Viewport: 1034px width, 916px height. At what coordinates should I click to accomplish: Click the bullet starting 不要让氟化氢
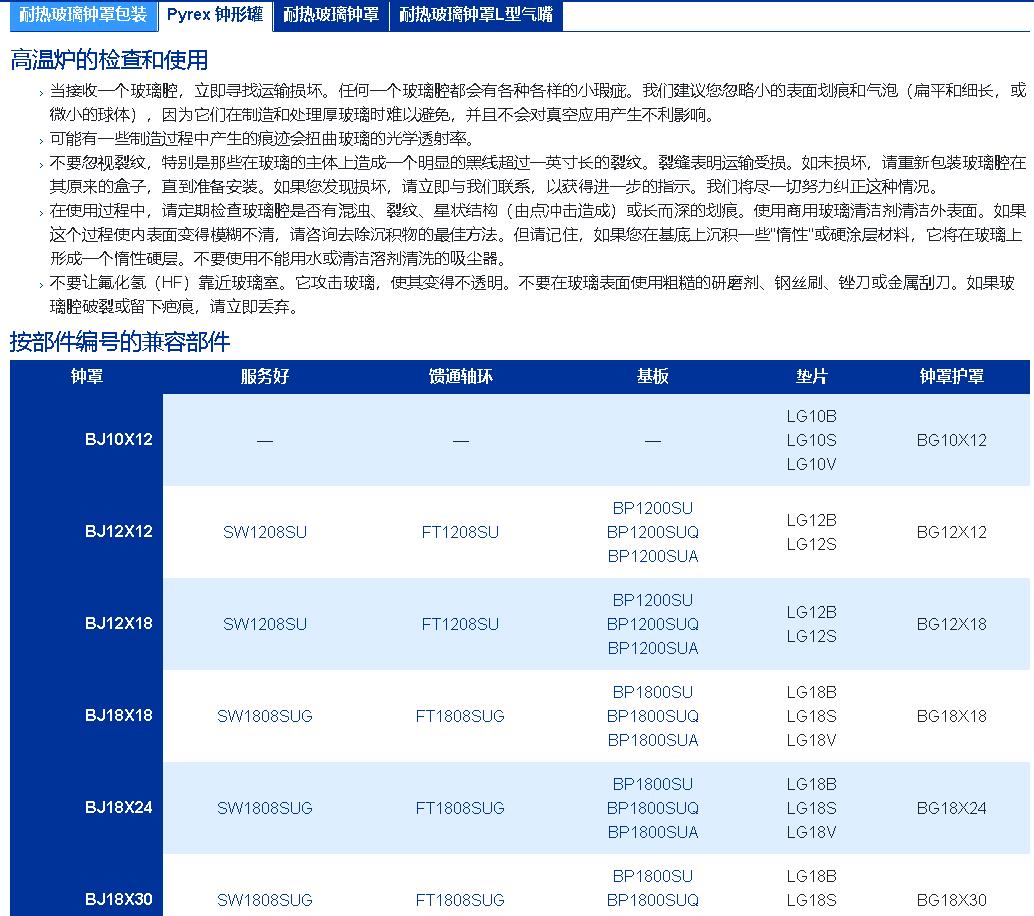coord(532,295)
